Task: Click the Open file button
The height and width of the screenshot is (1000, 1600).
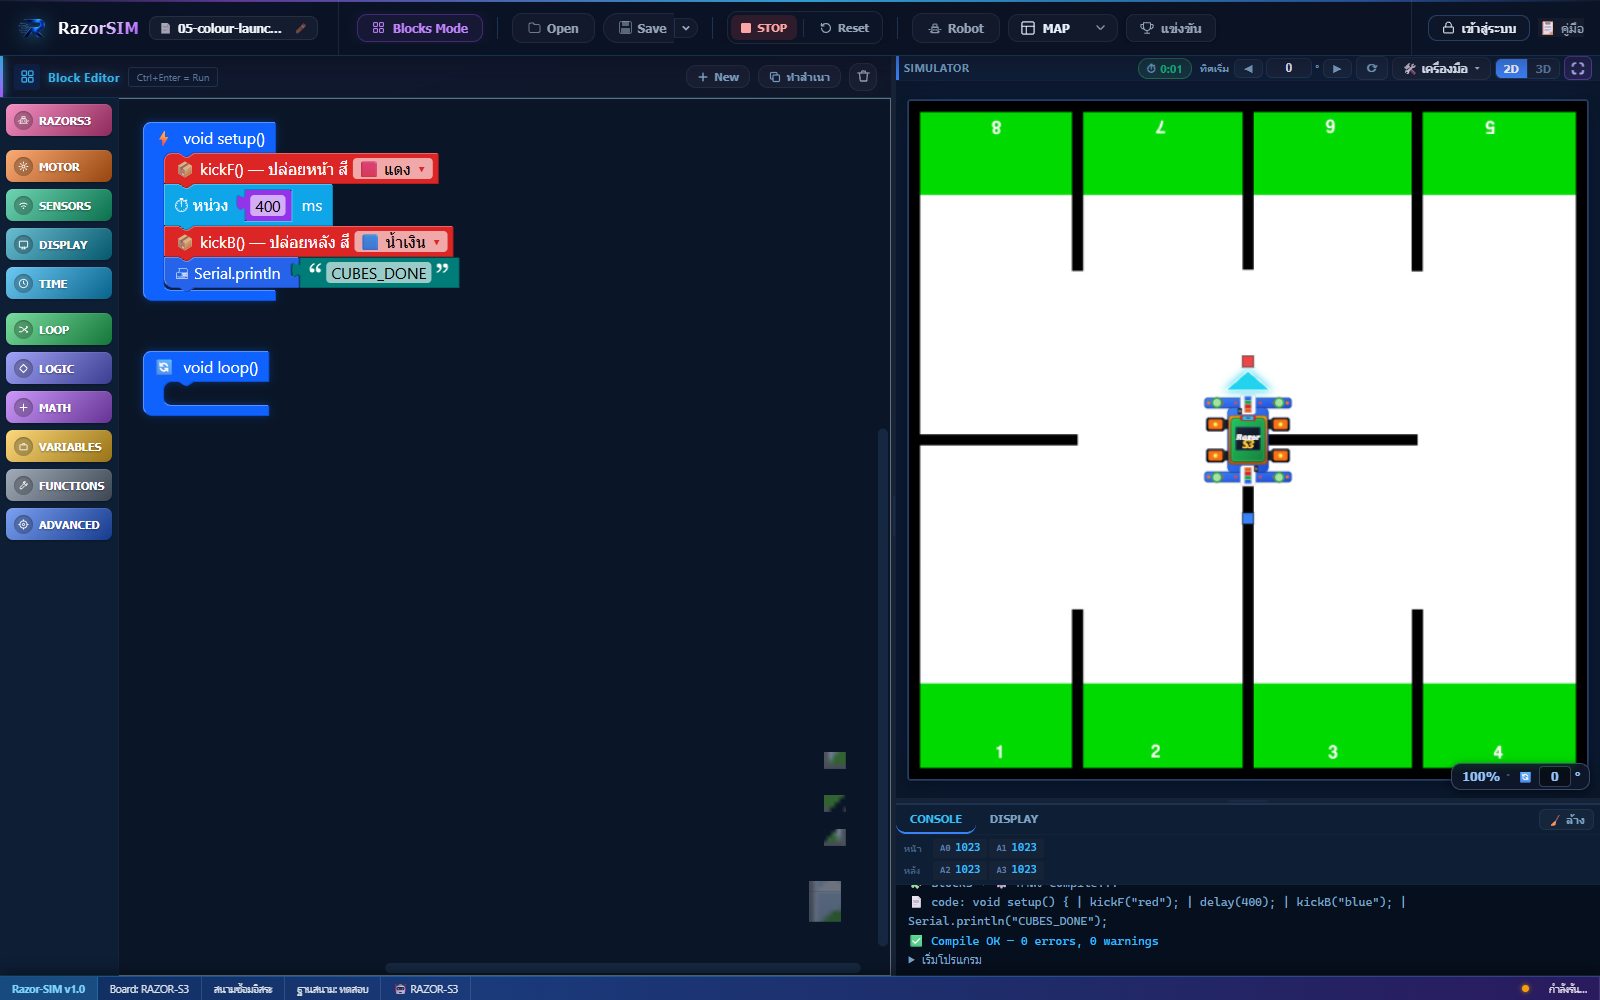Action: click(553, 28)
